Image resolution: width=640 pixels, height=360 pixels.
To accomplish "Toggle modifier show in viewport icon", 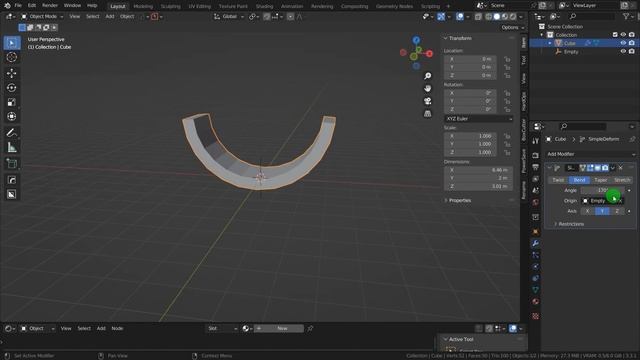I will 598,168.
